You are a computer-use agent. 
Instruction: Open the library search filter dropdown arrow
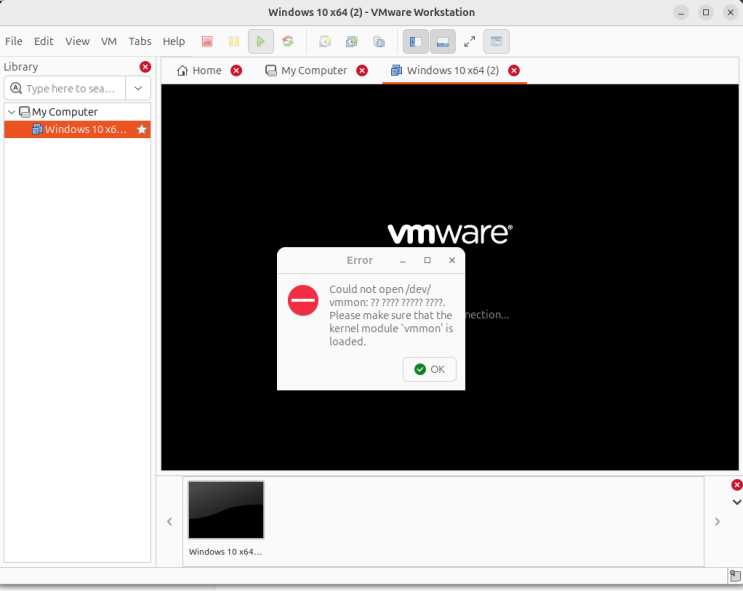pos(138,88)
